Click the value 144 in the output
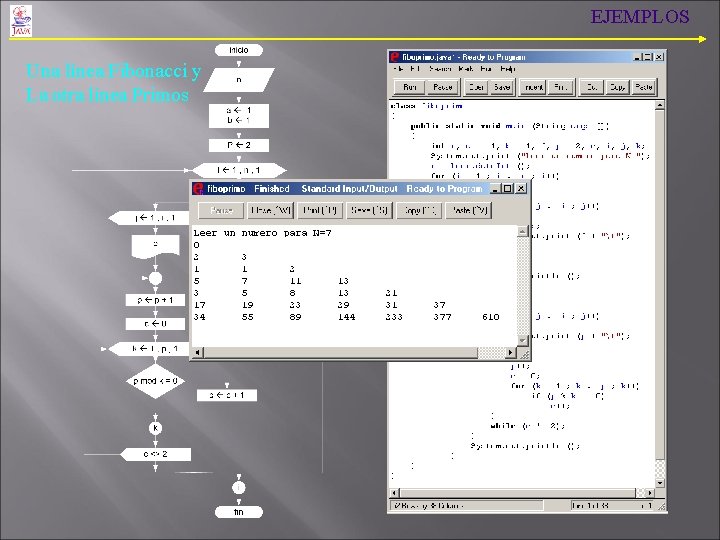The width and height of the screenshot is (720, 540). click(346, 317)
